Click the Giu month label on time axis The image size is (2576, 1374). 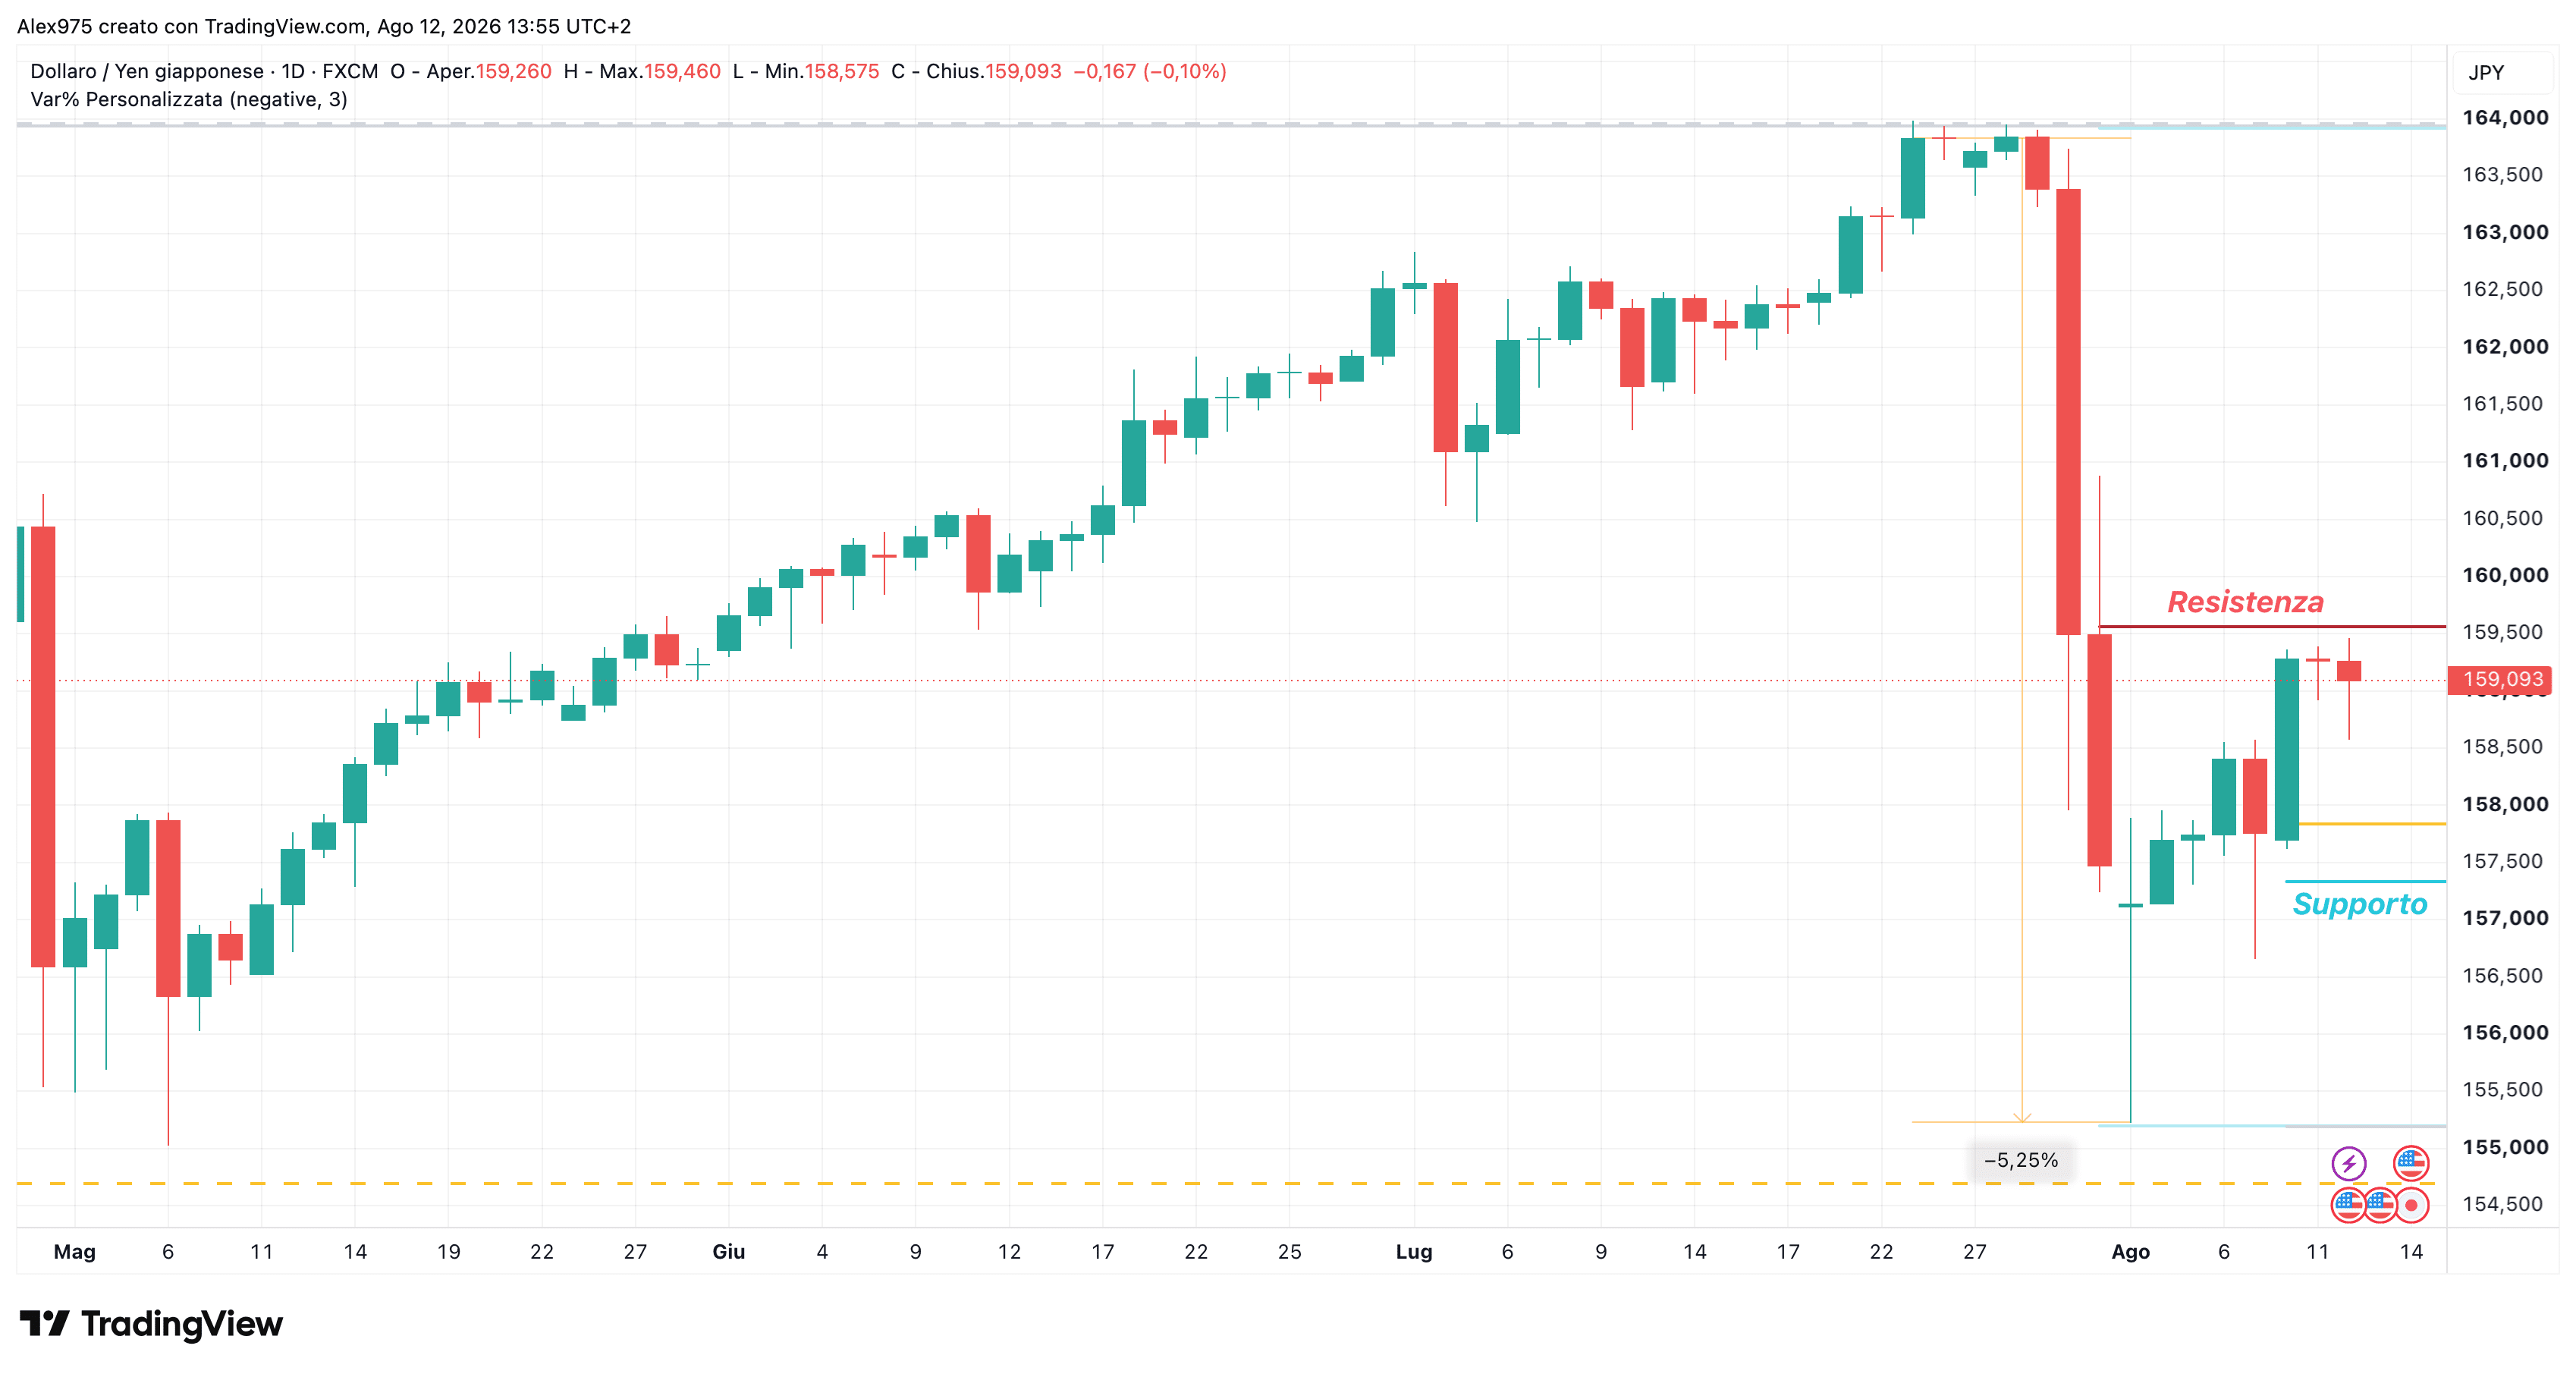click(x=728, y=1252)
